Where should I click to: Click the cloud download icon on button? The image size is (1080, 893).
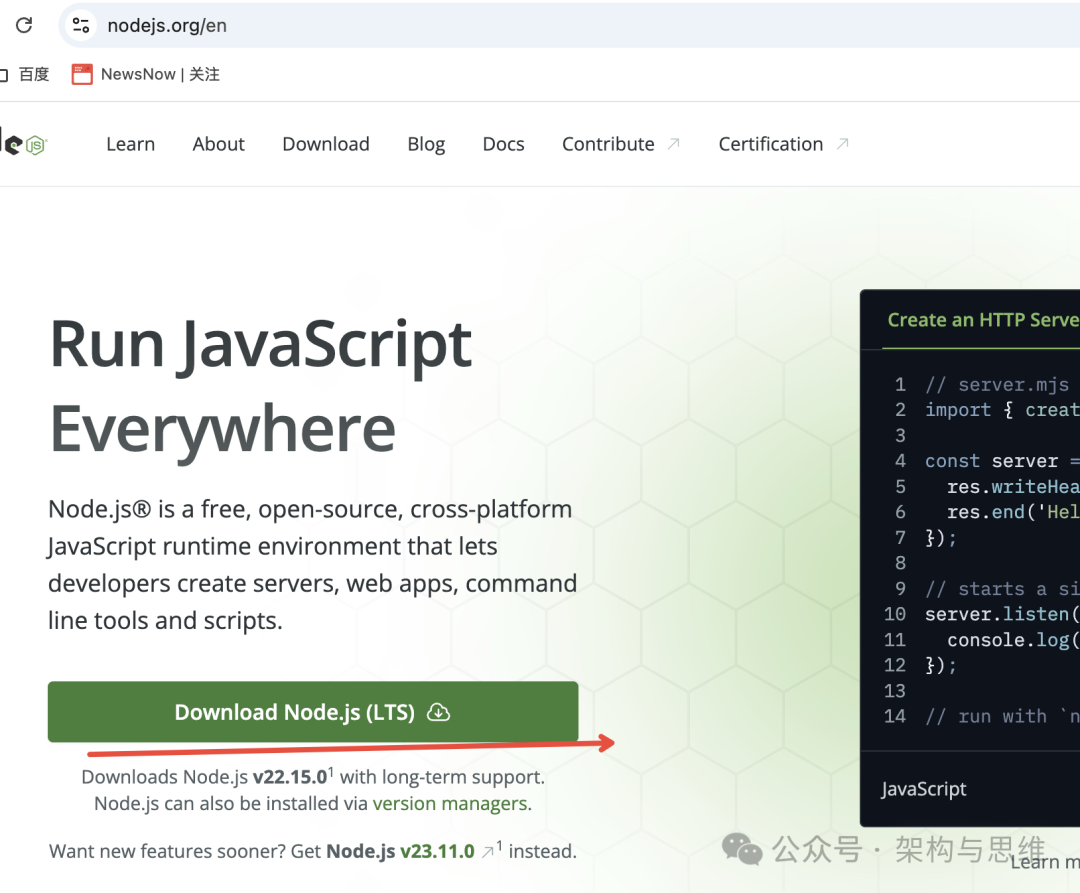click(x=439, y=712)
